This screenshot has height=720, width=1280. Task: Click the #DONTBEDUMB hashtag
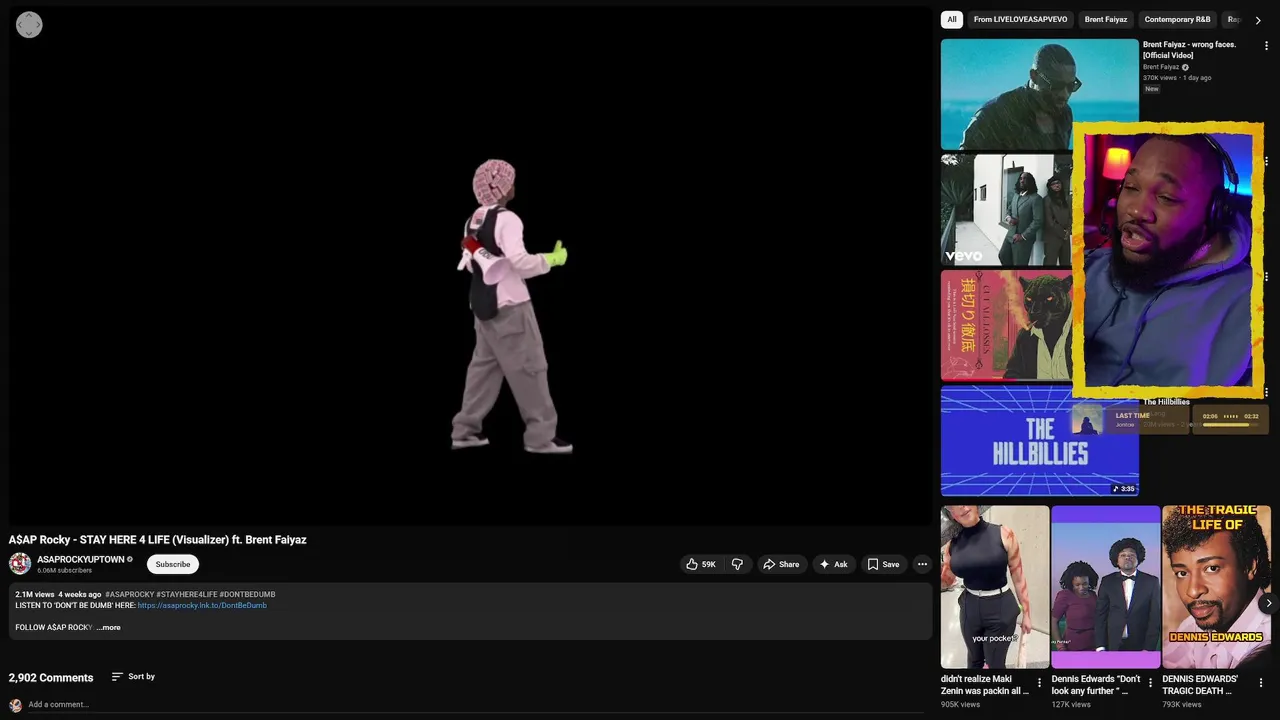click(247, 594)
